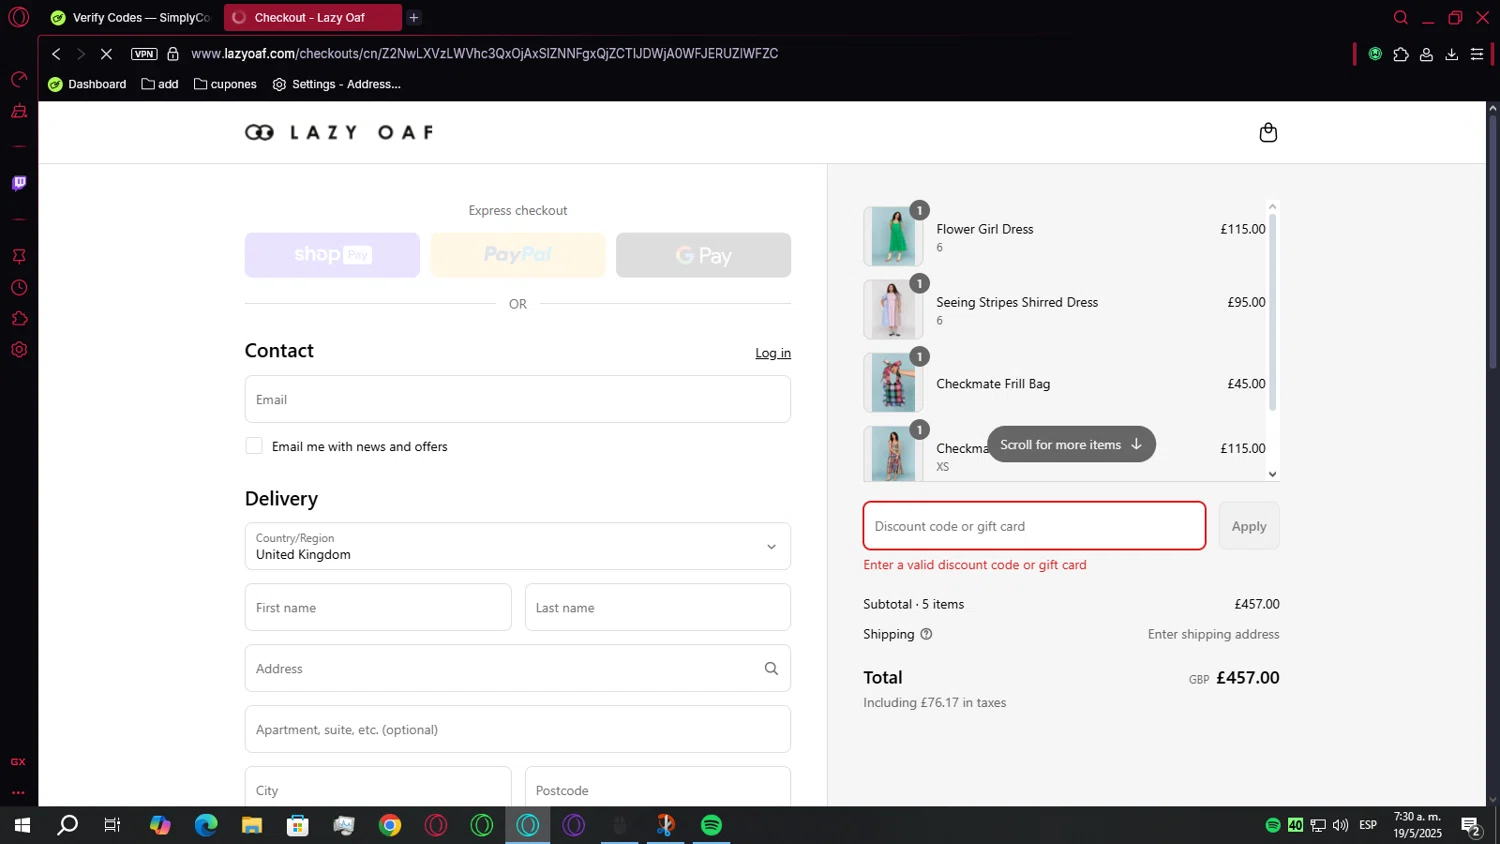Open the add bookmarks folder

[160, 84]
